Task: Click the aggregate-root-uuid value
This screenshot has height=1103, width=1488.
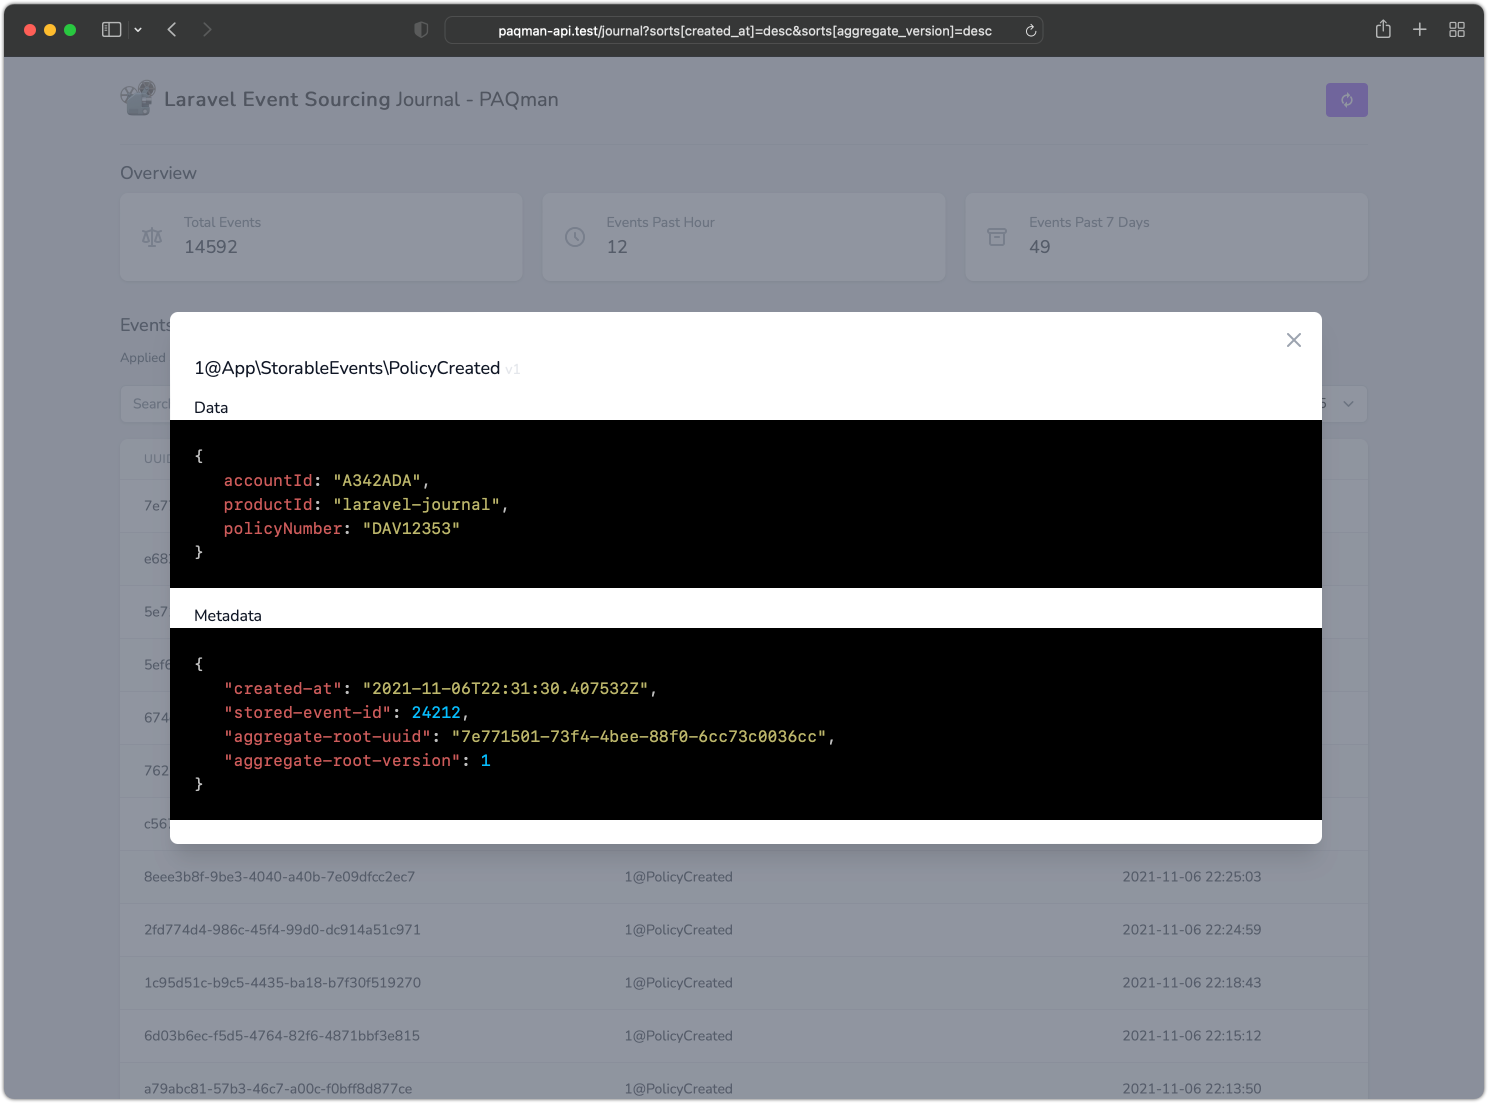Action: pyautogui.click(x=639, y=737)
